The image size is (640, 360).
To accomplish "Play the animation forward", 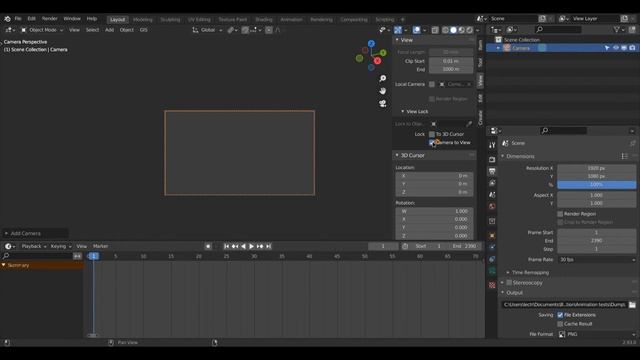I will pos(251,246).
